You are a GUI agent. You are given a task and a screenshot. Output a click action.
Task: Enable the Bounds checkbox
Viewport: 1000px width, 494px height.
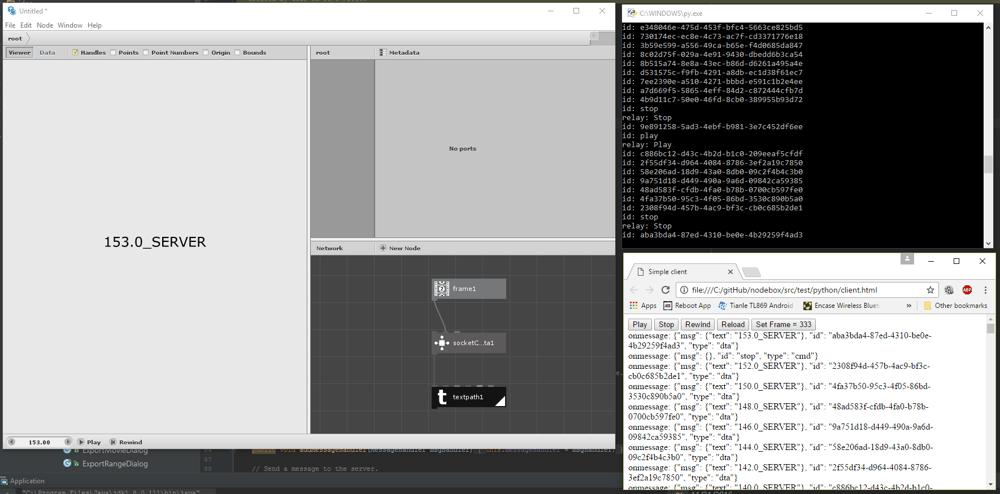[238, 52]
